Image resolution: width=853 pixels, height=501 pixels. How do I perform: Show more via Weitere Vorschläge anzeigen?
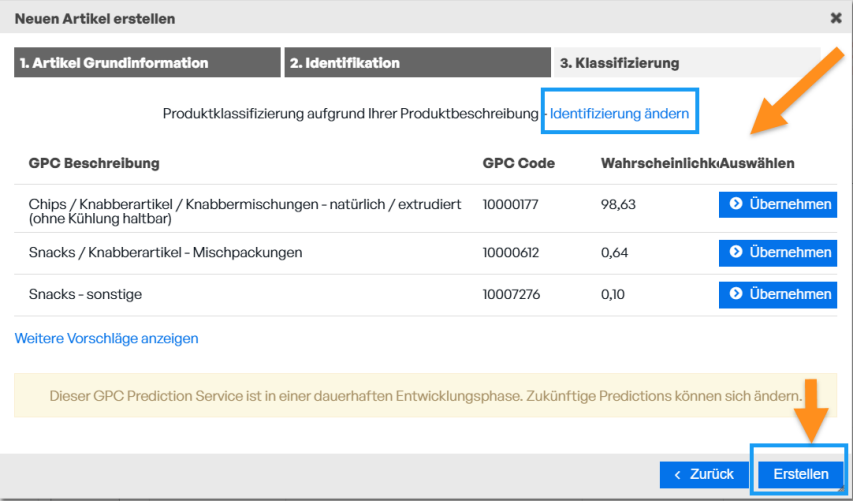pos(106,338)
